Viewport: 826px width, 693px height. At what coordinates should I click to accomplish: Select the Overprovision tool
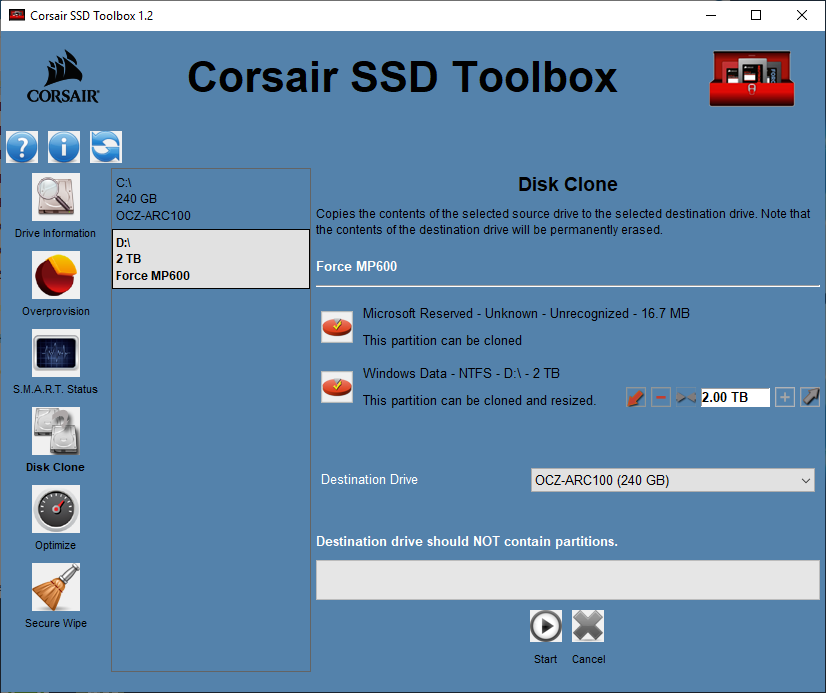pyautogui.click(x=55, y=281)
